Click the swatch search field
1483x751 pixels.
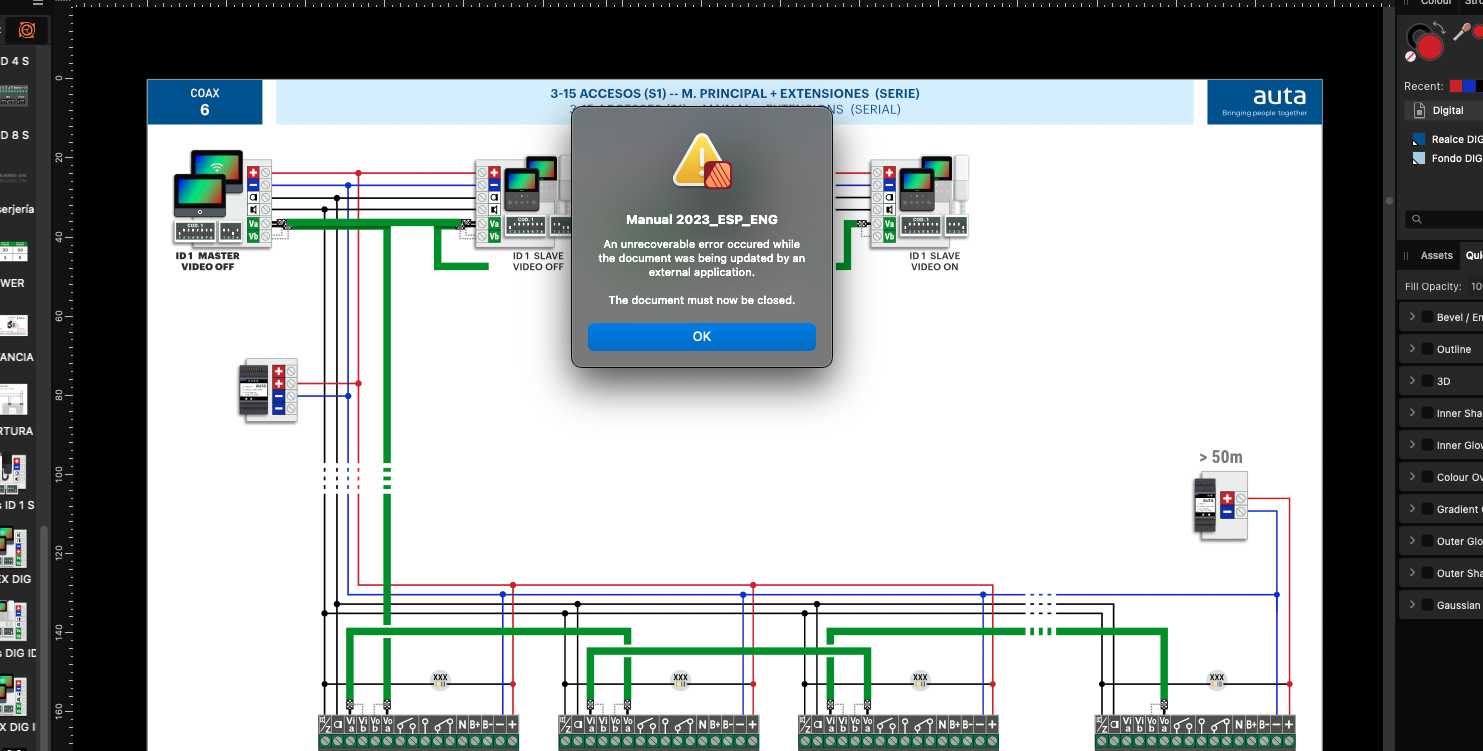[x=1444, y=219]
